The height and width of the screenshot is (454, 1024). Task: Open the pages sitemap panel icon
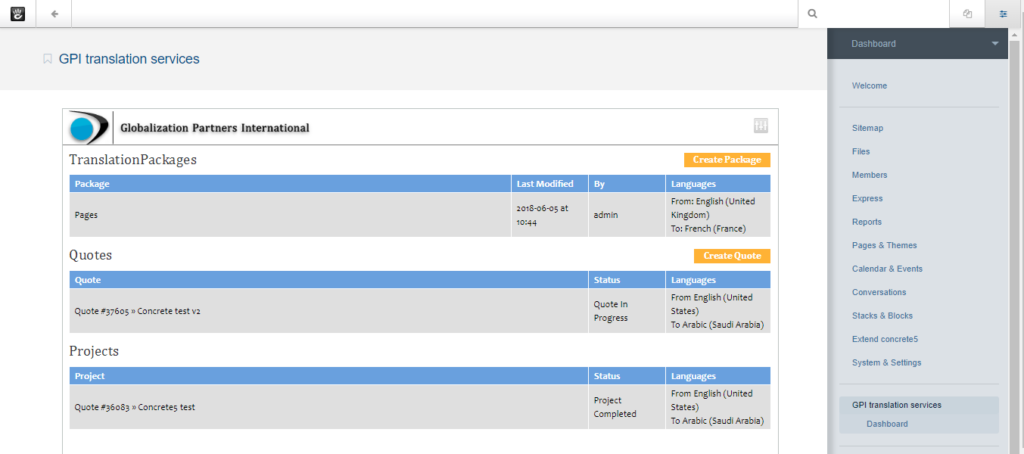pyautogui.click(x=967, y=14)
